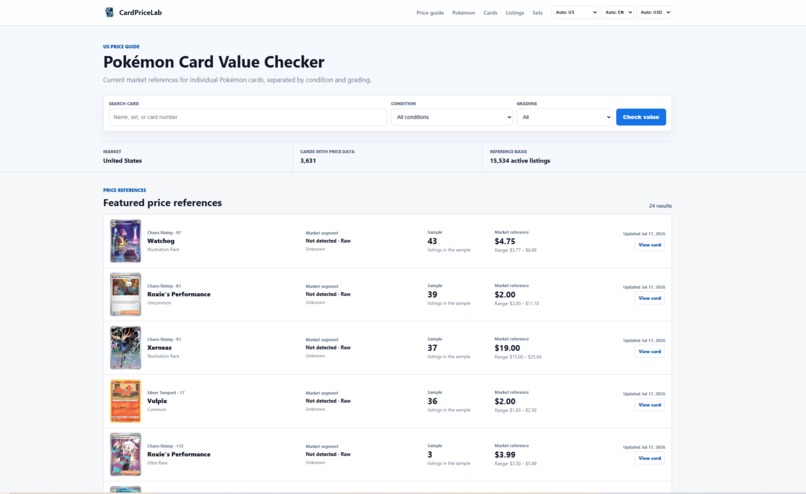Select the Watchog card name

point(161,241)
